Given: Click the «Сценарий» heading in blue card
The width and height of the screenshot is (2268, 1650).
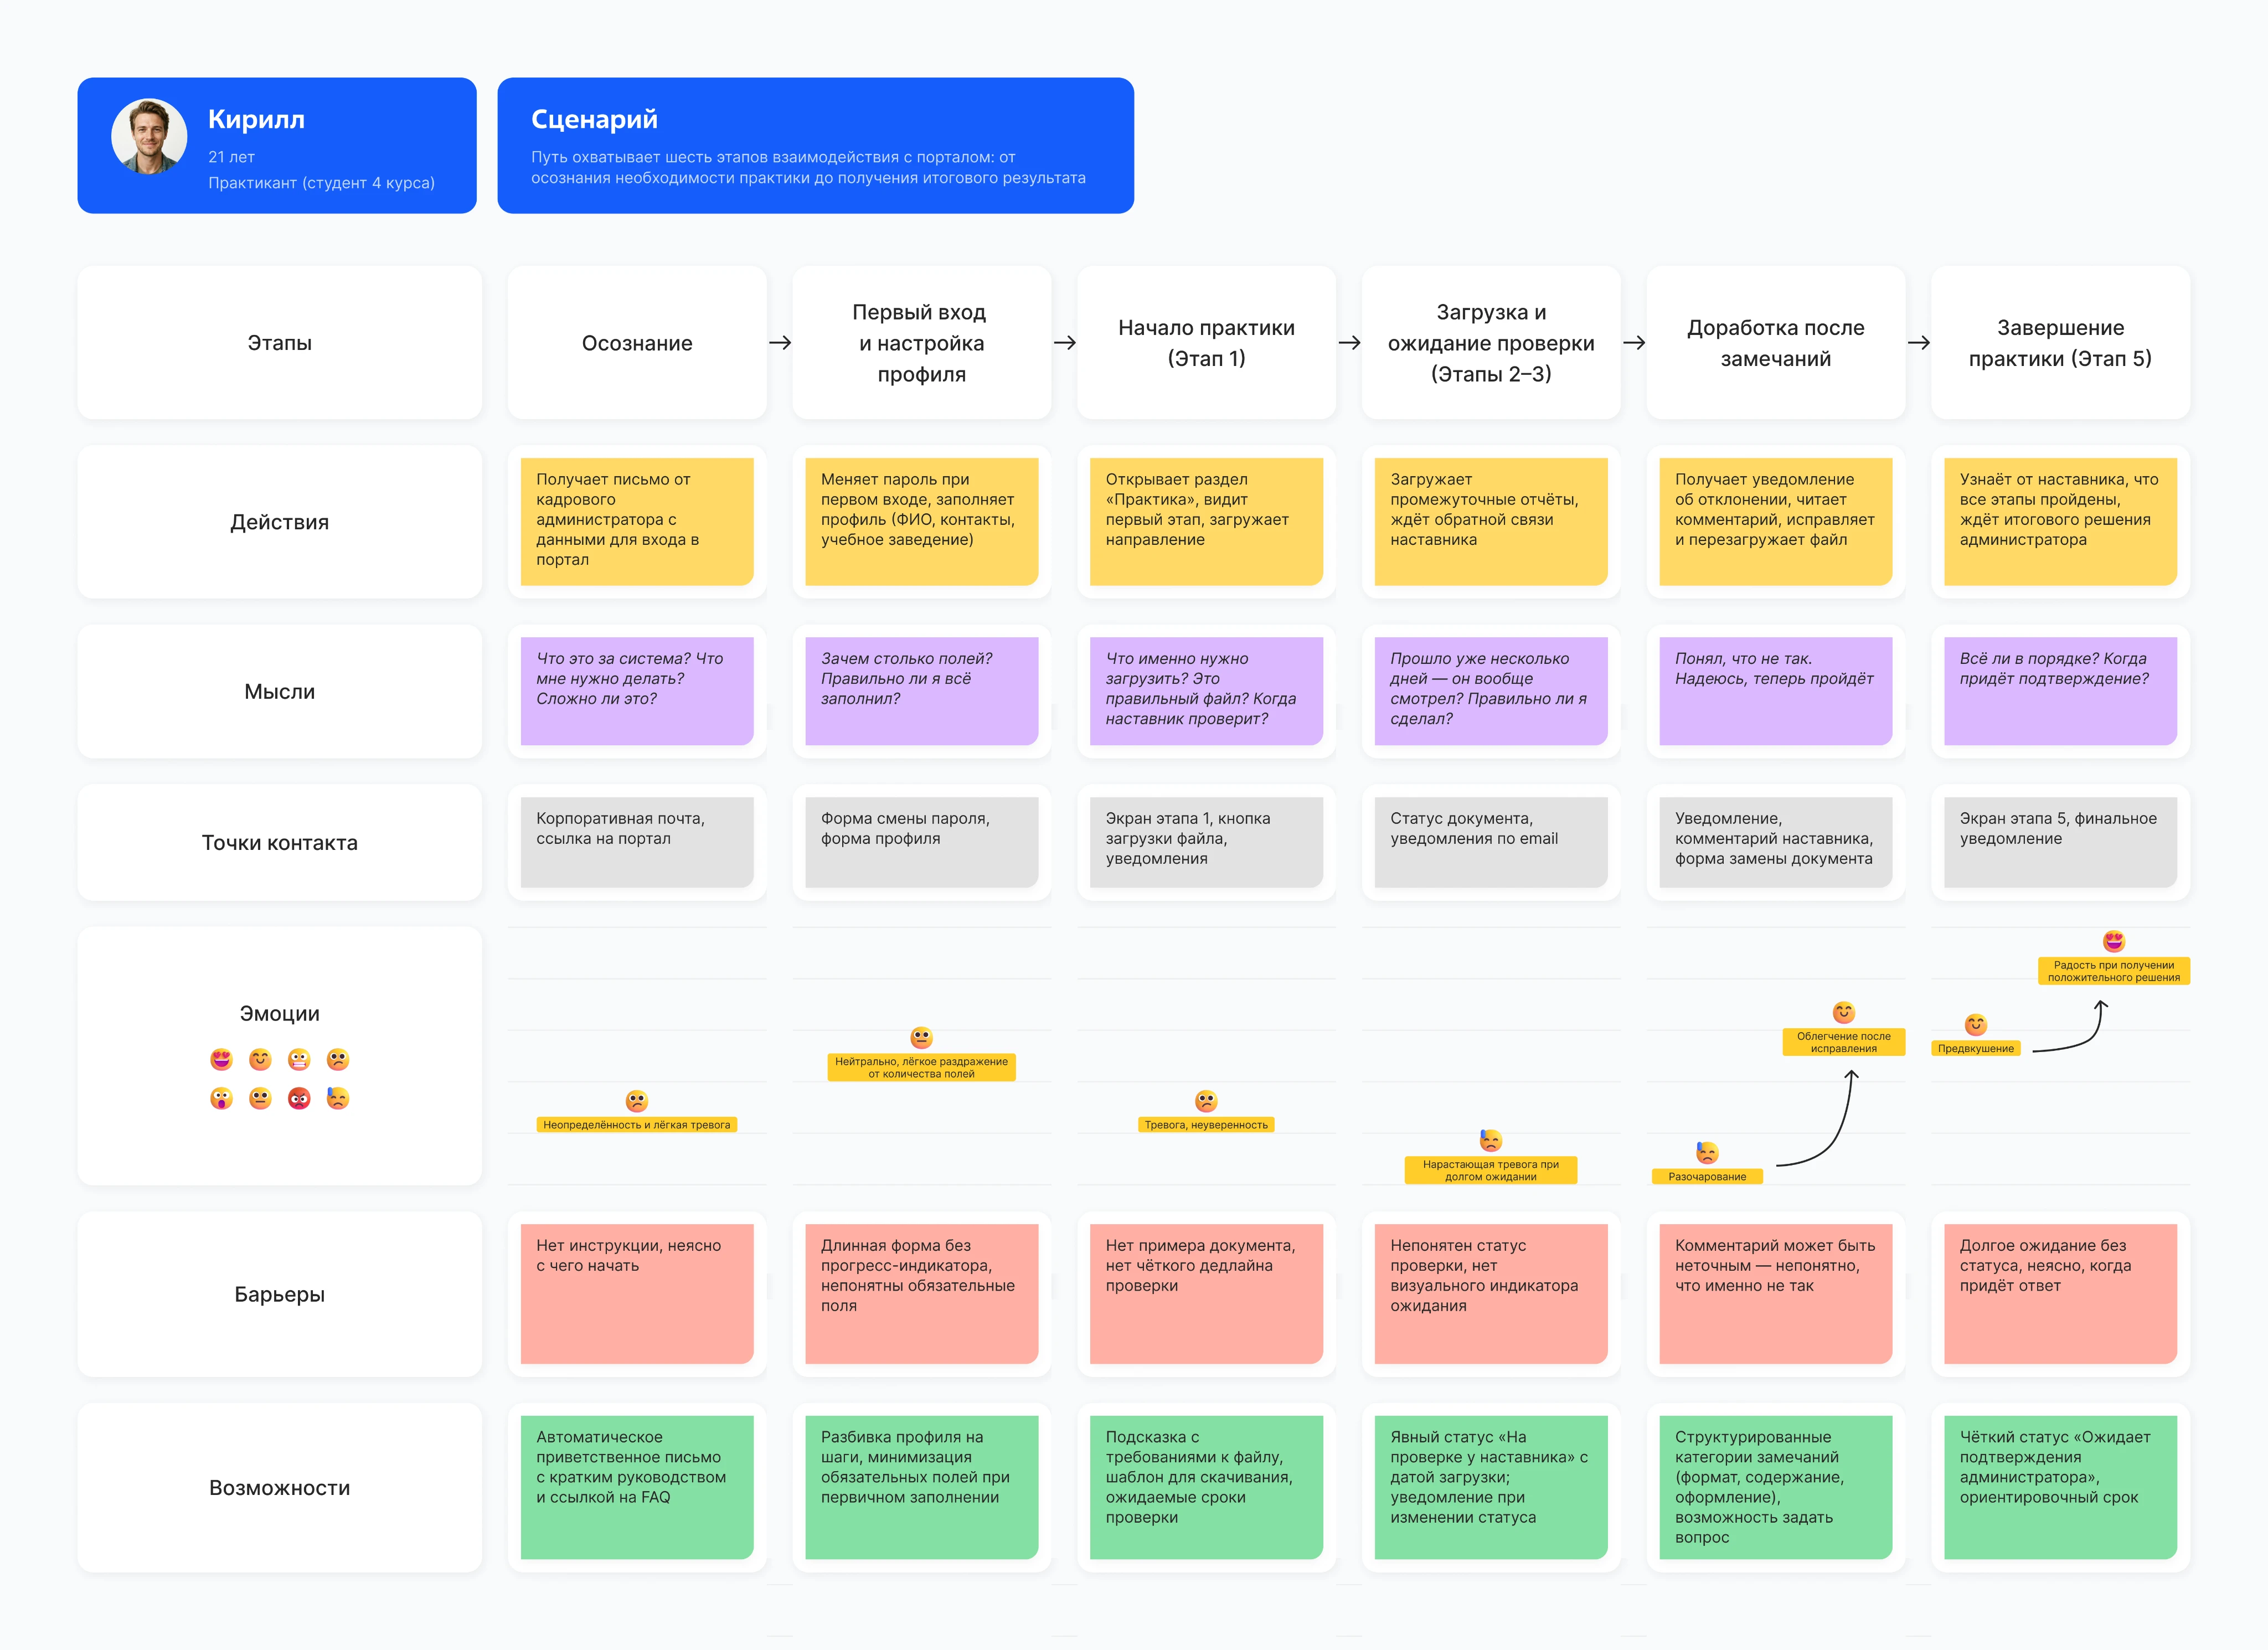Looking at the screenshot, I should pos(594,119).
